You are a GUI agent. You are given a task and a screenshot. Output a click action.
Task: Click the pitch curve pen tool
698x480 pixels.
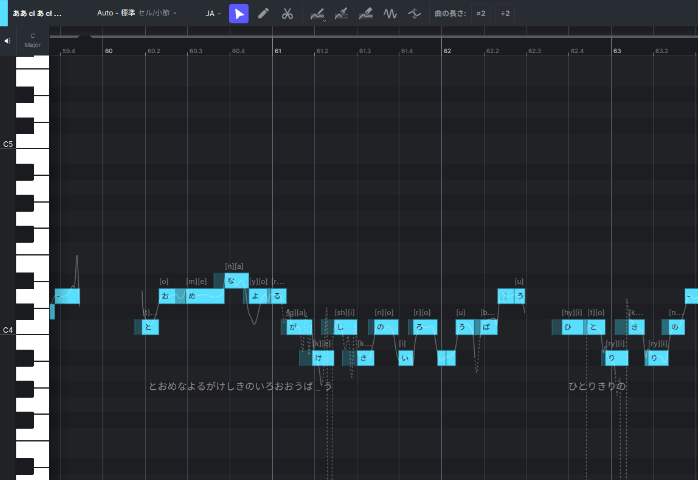pyautogui.click(x=317, y=14)
